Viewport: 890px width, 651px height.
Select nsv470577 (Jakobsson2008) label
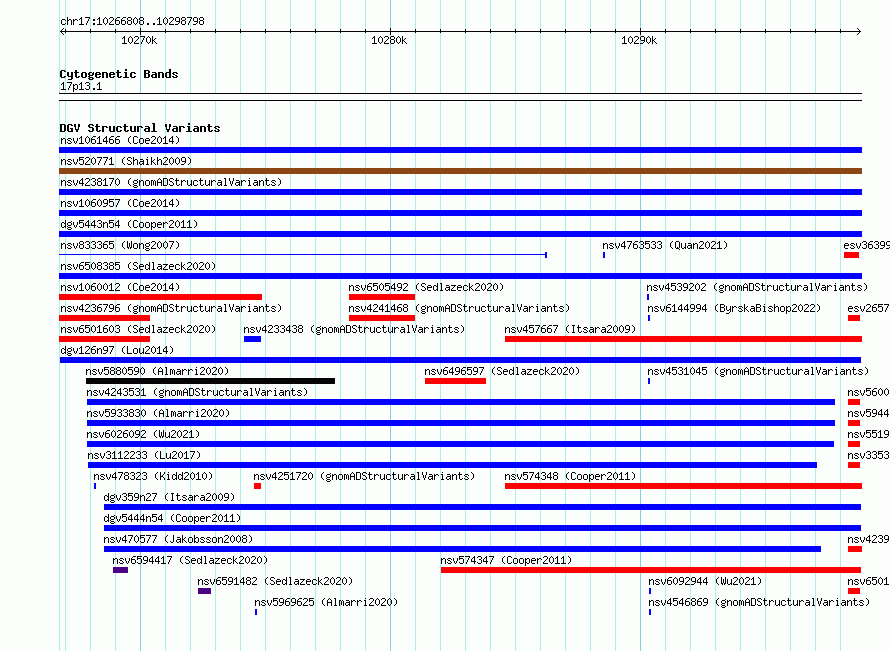178,539
